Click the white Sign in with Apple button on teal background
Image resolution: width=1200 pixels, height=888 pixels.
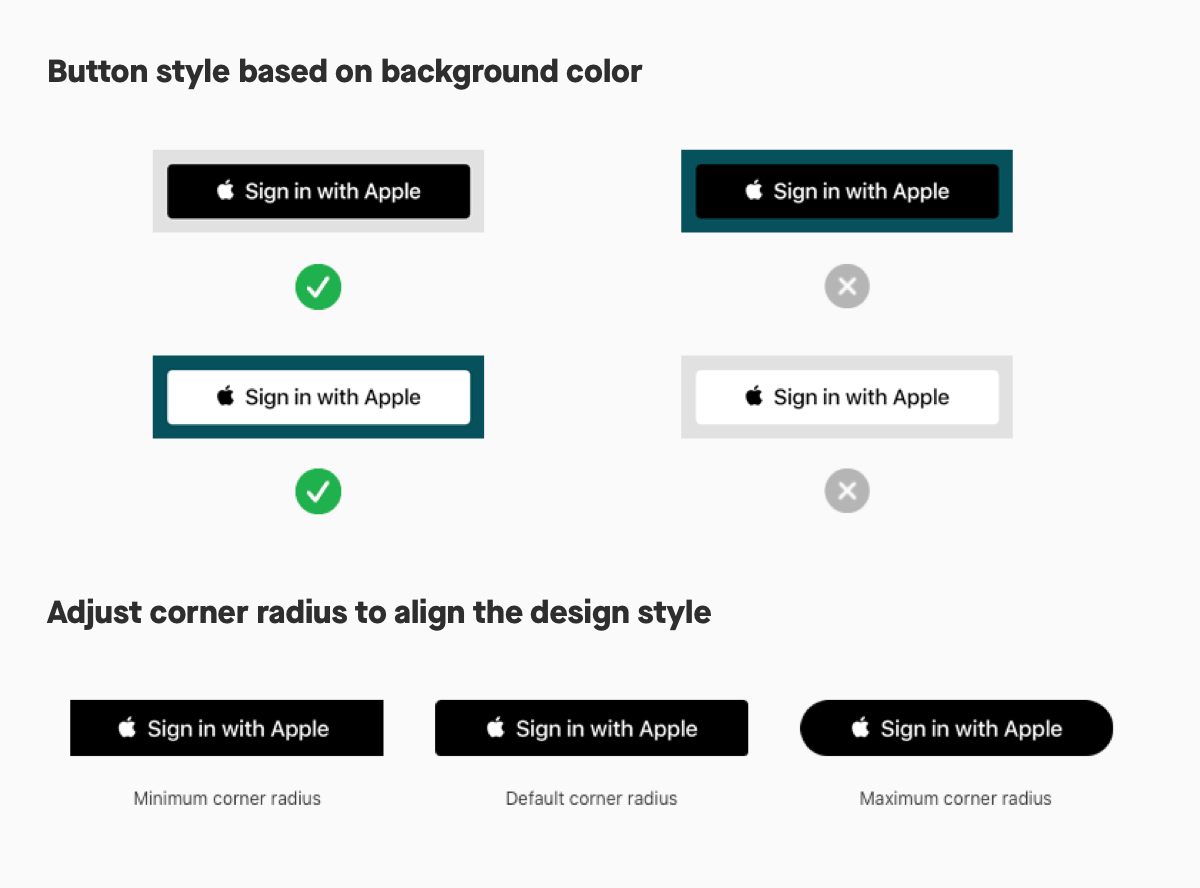[x=318, y=397]
